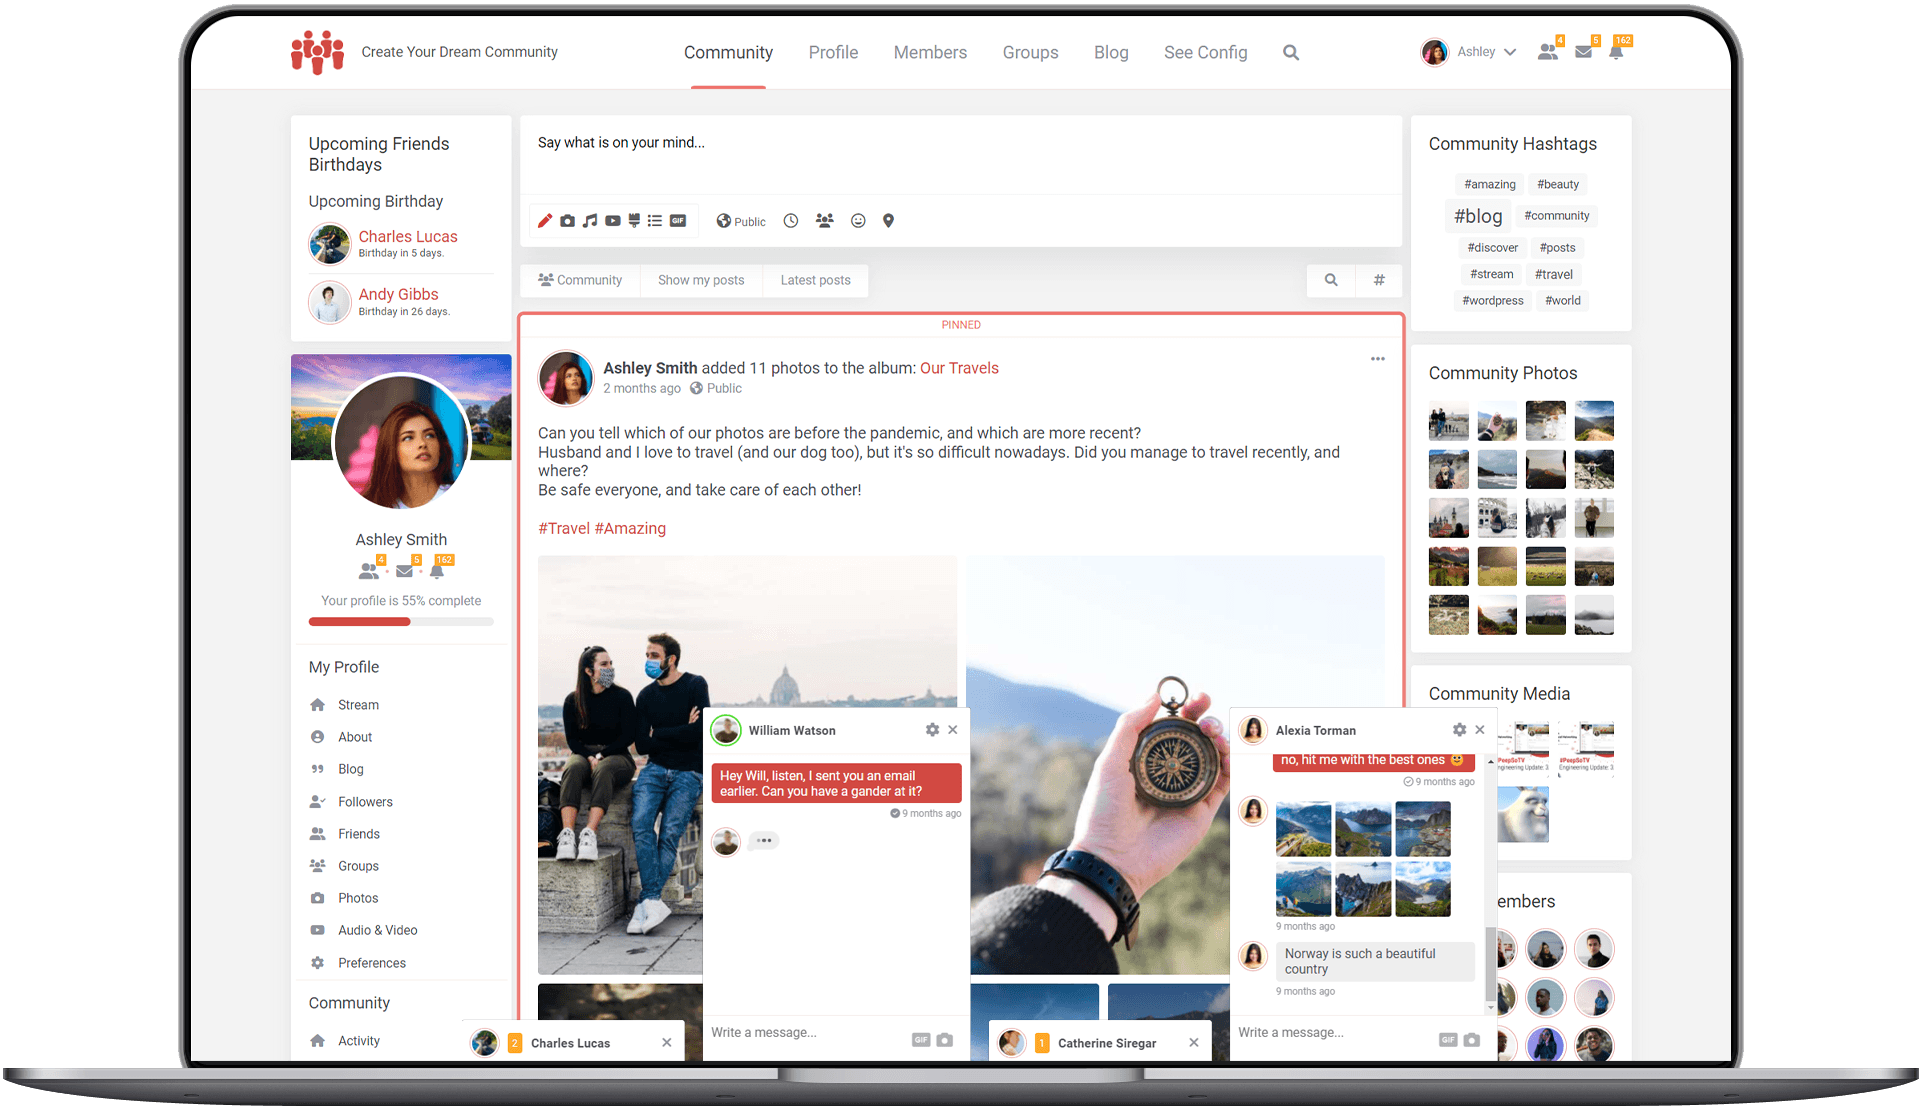Close the Alexia Torman chat window
The height and width of the screenshot is (1118, 1923).
point(1480,731)
